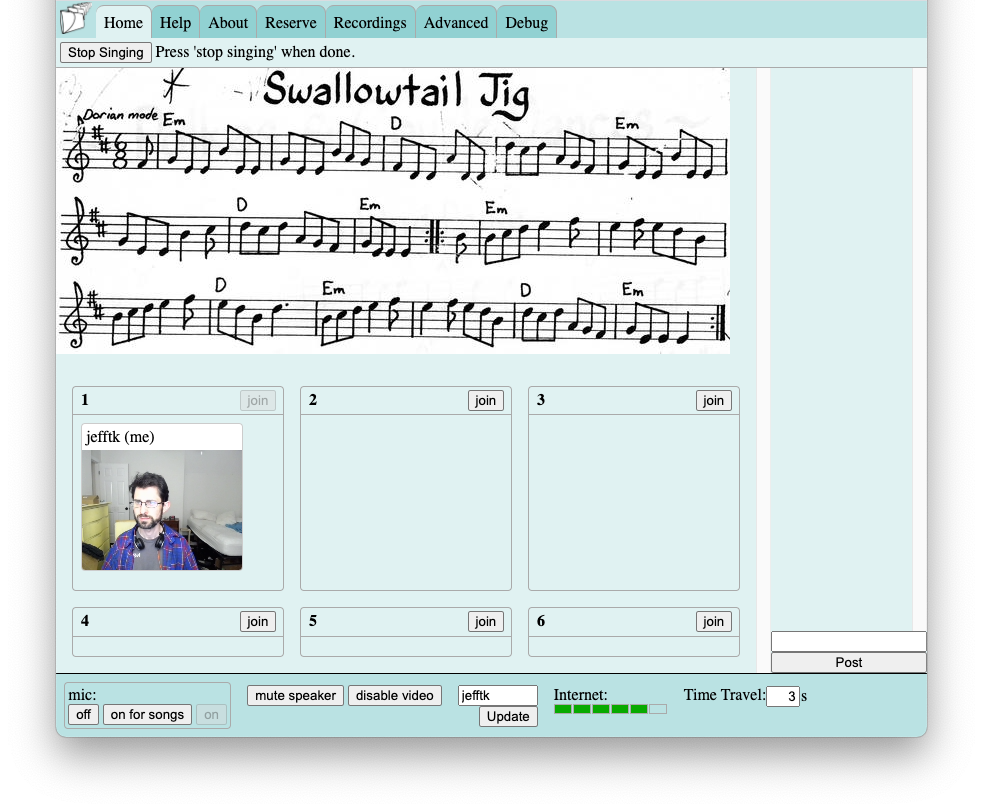
Task: Join bucket 5
Action: point(485,622)
